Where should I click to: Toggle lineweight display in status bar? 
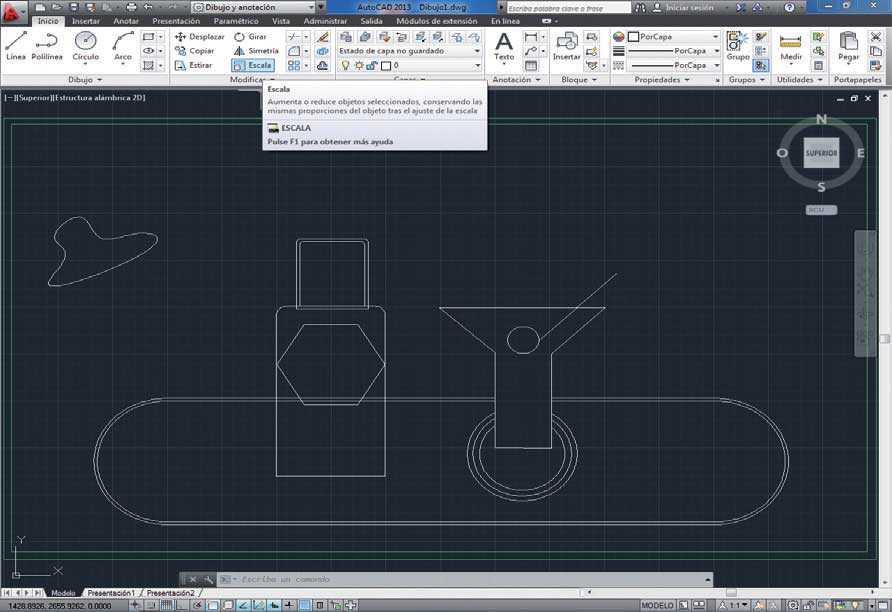[x=289, y=605]
